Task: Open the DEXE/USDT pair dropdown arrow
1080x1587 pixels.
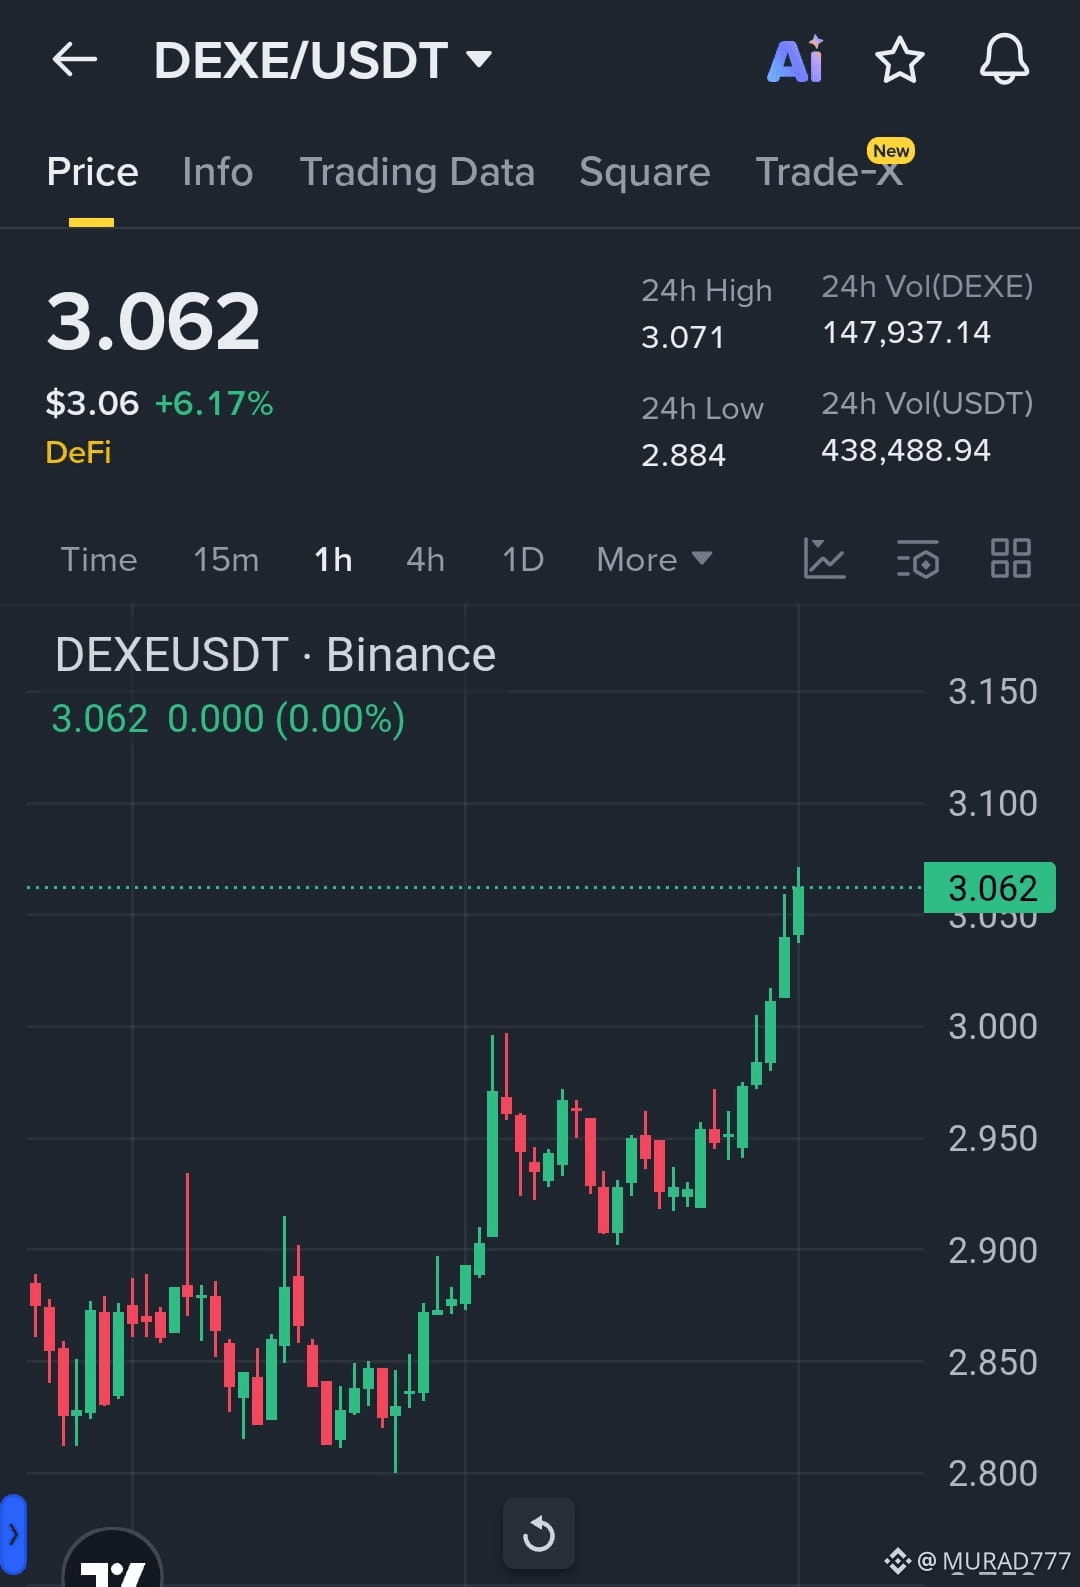Action: [x=479, y=59]
